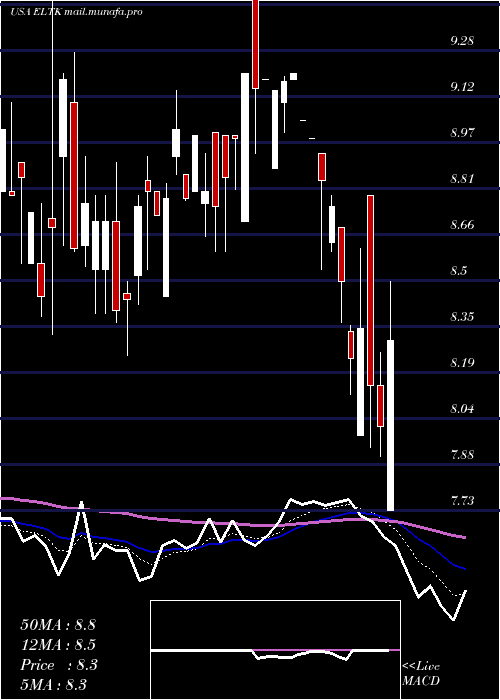The image size is (500, 700).
Task: Select the 8.5 price axis label
Action: (x=458, y=271)
